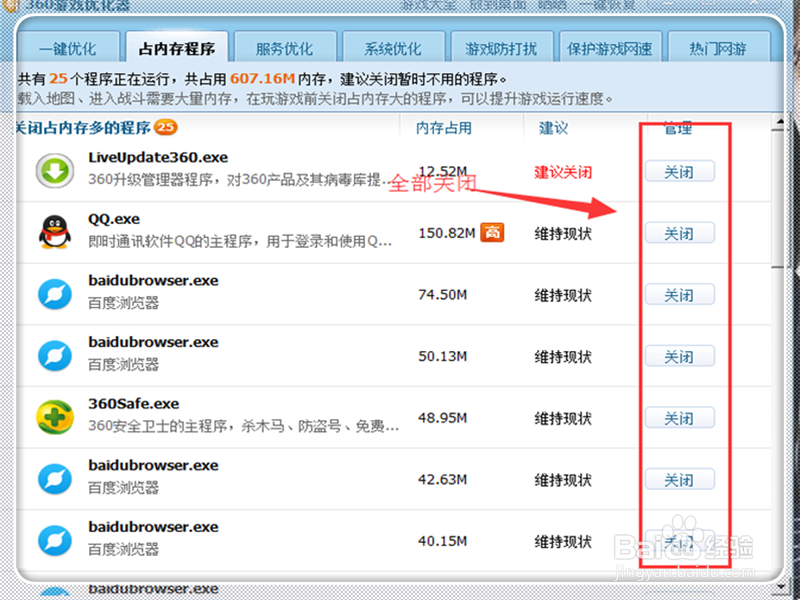
Task: Click the 42.63M memory value
Action: [442, 480]
